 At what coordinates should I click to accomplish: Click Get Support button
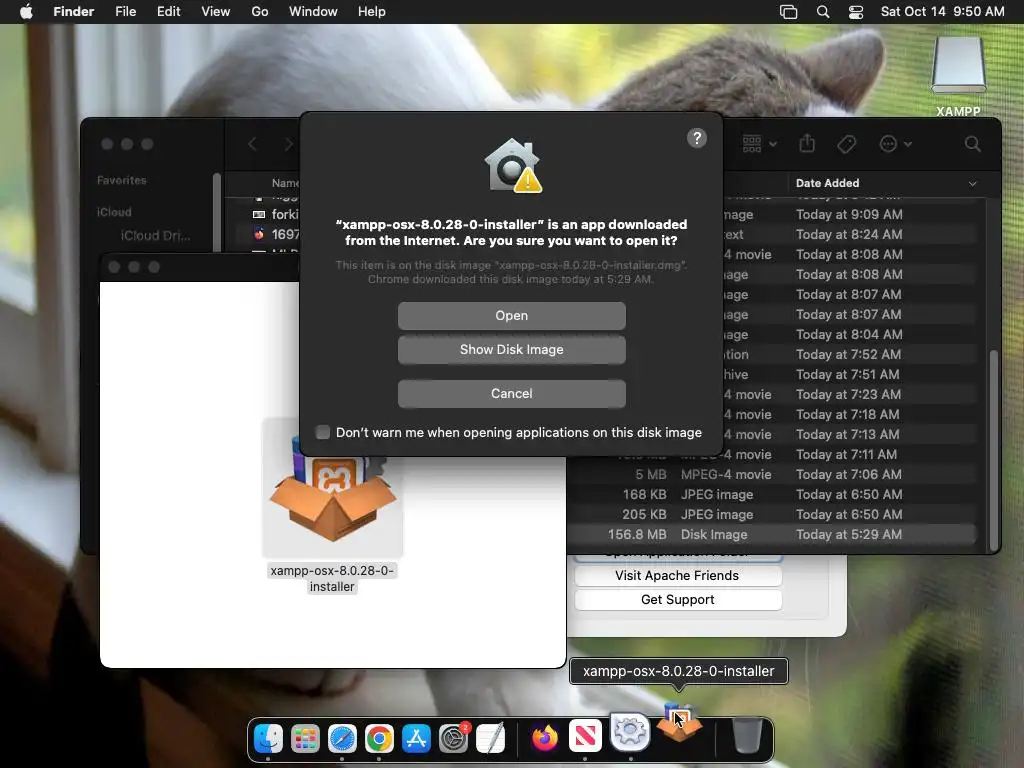(x=677, y=600)
